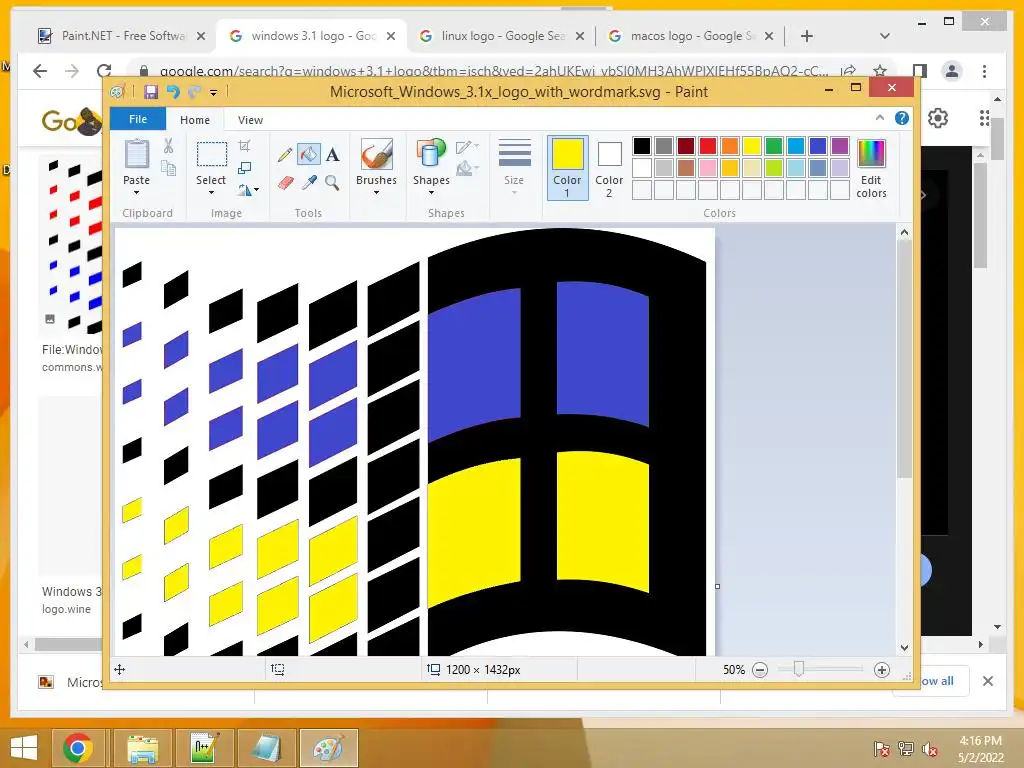Expand the Paste dropdown arrow
The image size is (1024, 768).
[136, 193]
